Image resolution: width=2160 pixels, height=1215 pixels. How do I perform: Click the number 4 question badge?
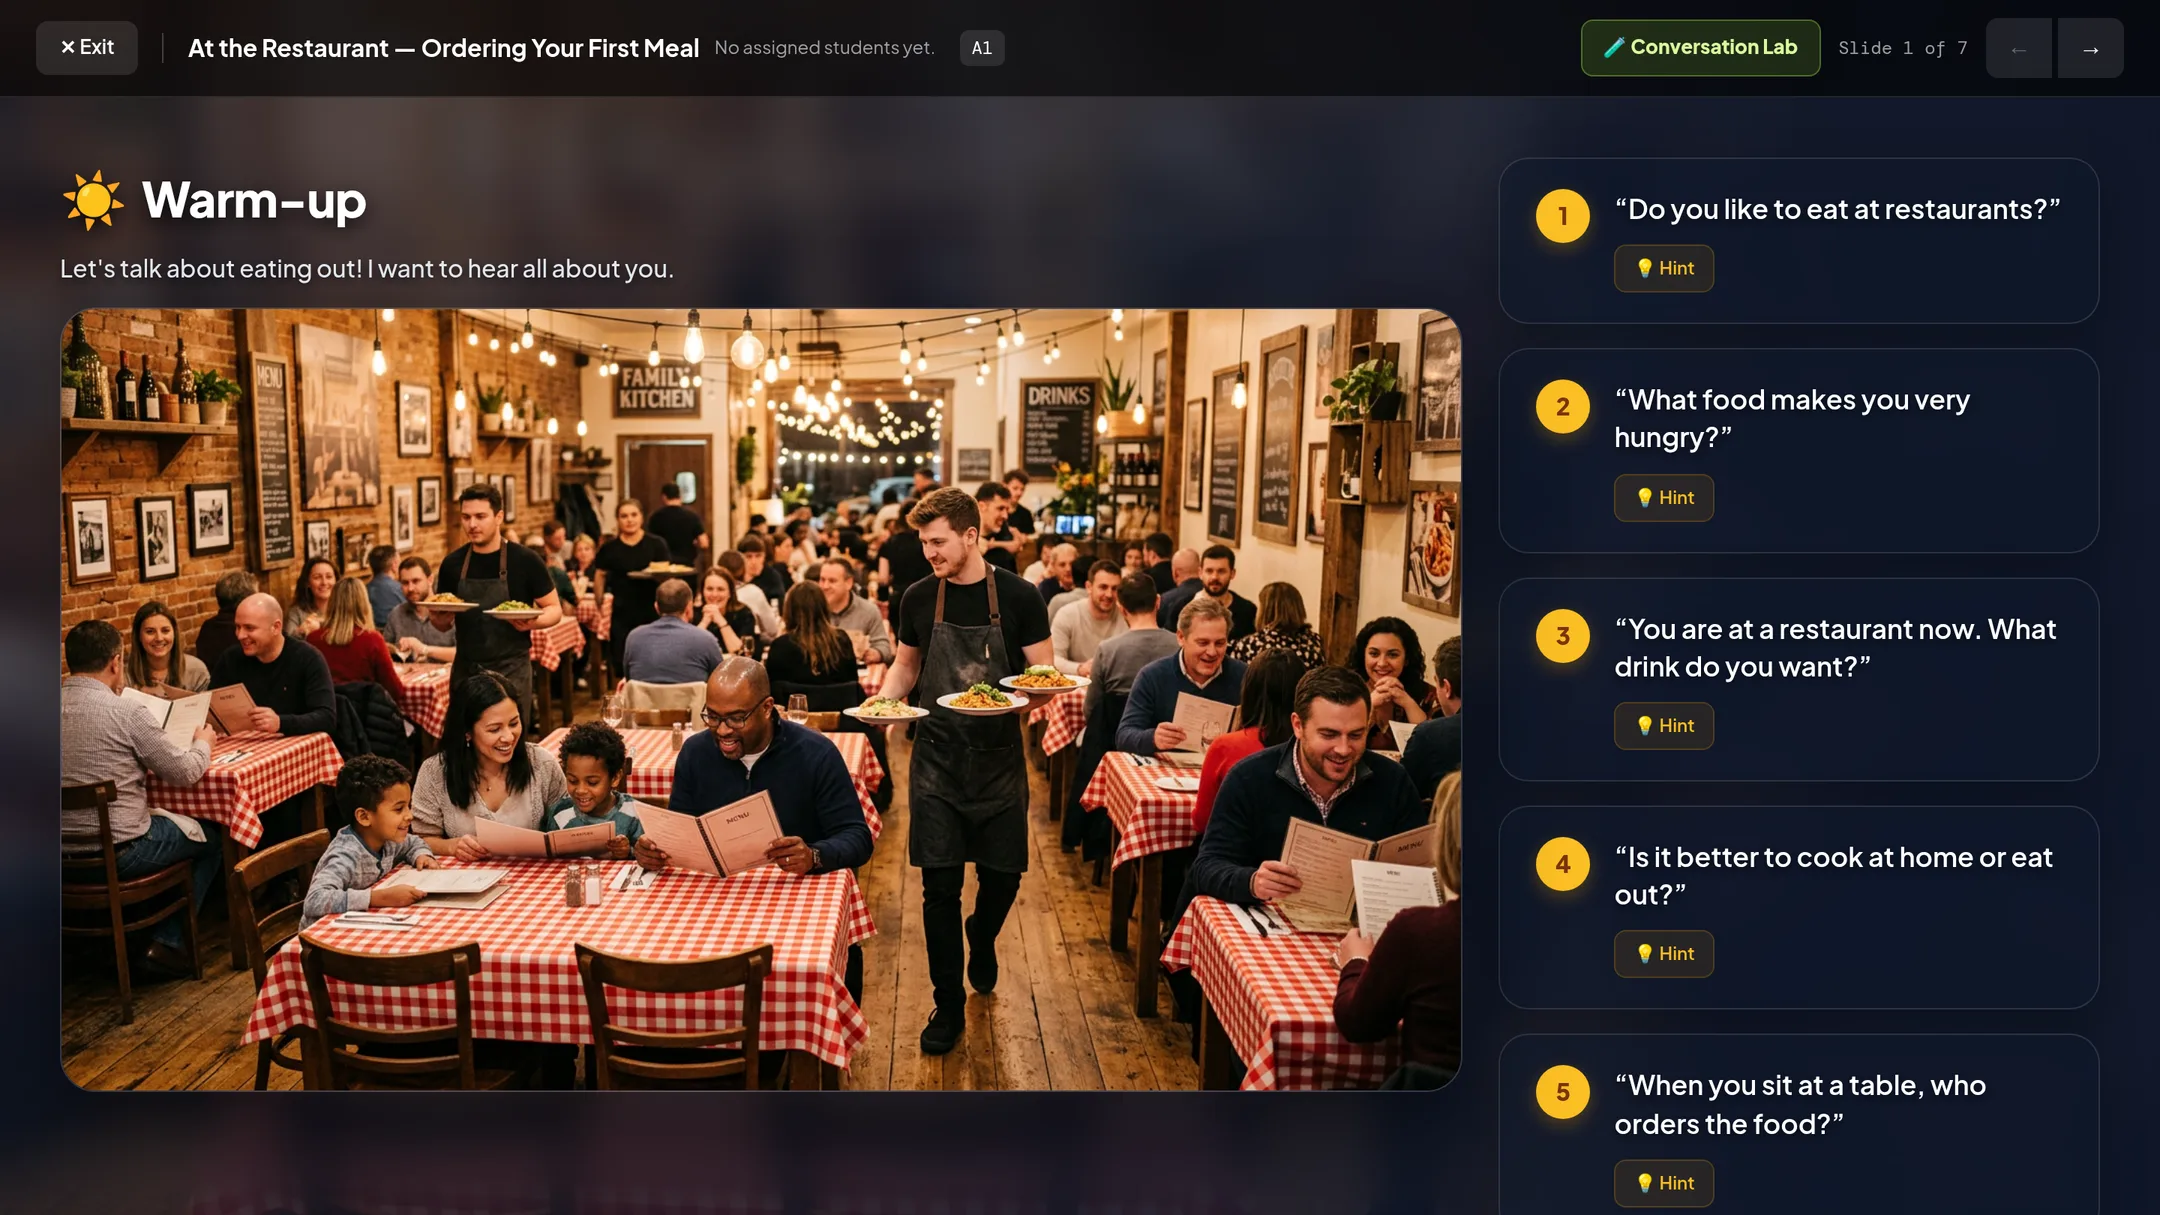(1563, 864)
